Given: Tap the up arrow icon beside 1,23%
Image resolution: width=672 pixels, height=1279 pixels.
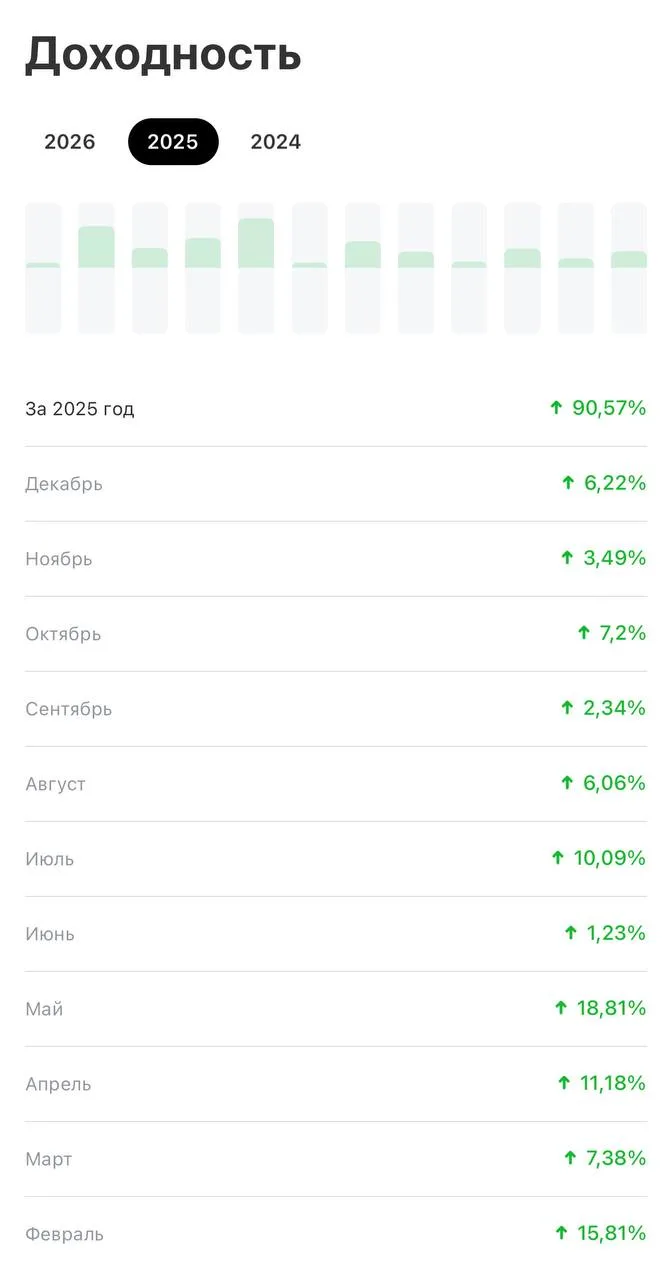Looking at the screenshot, I should (x=570, y=933).
